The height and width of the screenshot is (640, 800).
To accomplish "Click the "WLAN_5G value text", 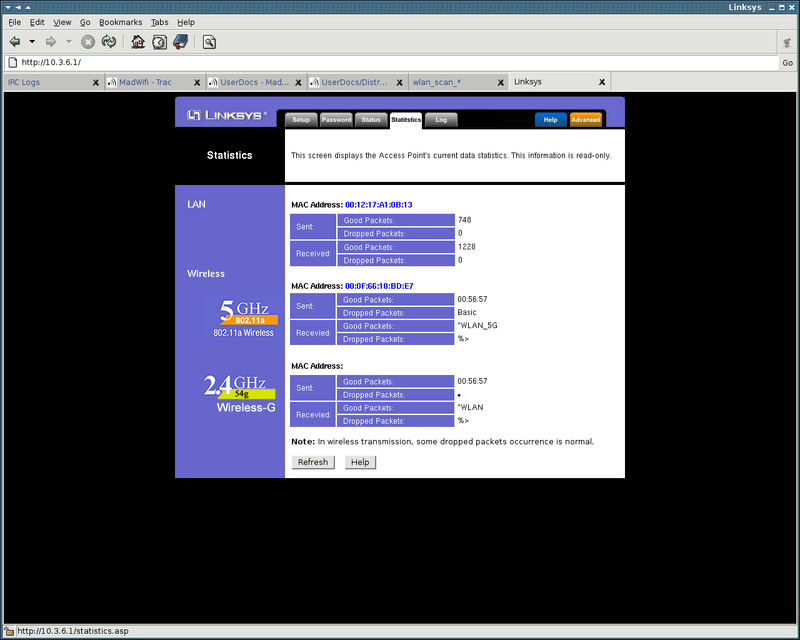I will coord(478,326).
